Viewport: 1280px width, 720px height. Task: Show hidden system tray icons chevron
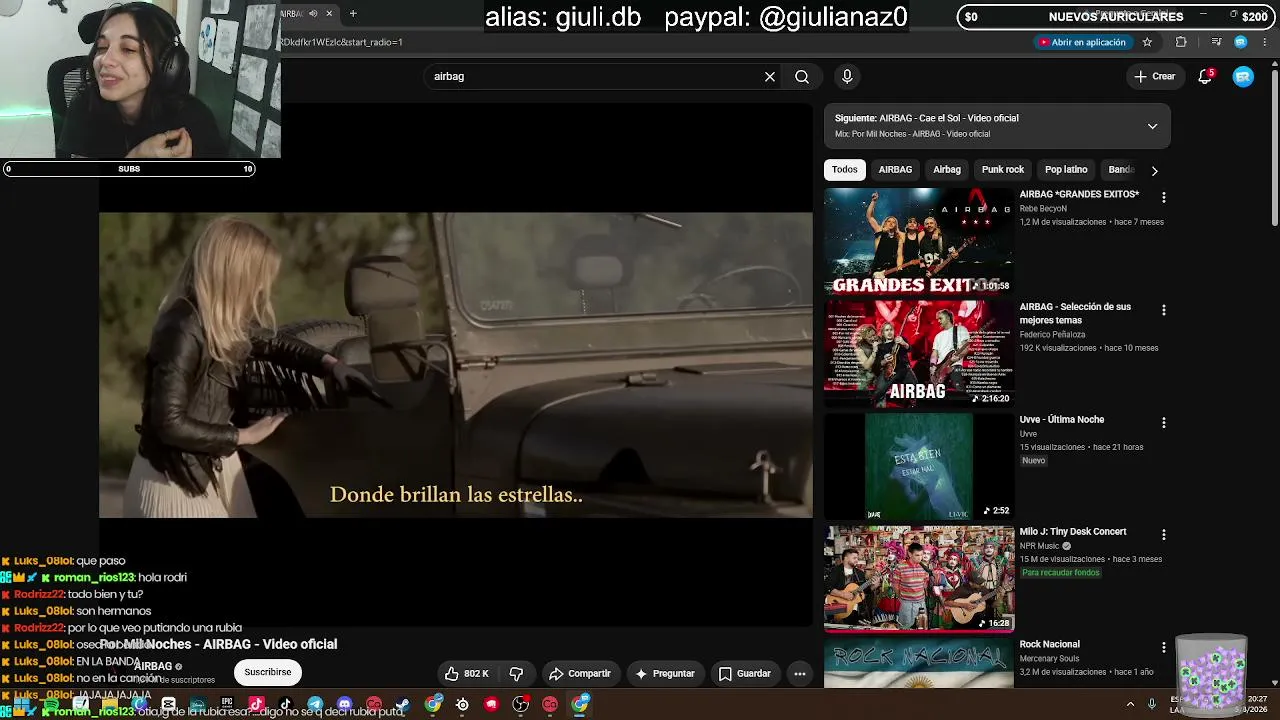point(1130,704)
